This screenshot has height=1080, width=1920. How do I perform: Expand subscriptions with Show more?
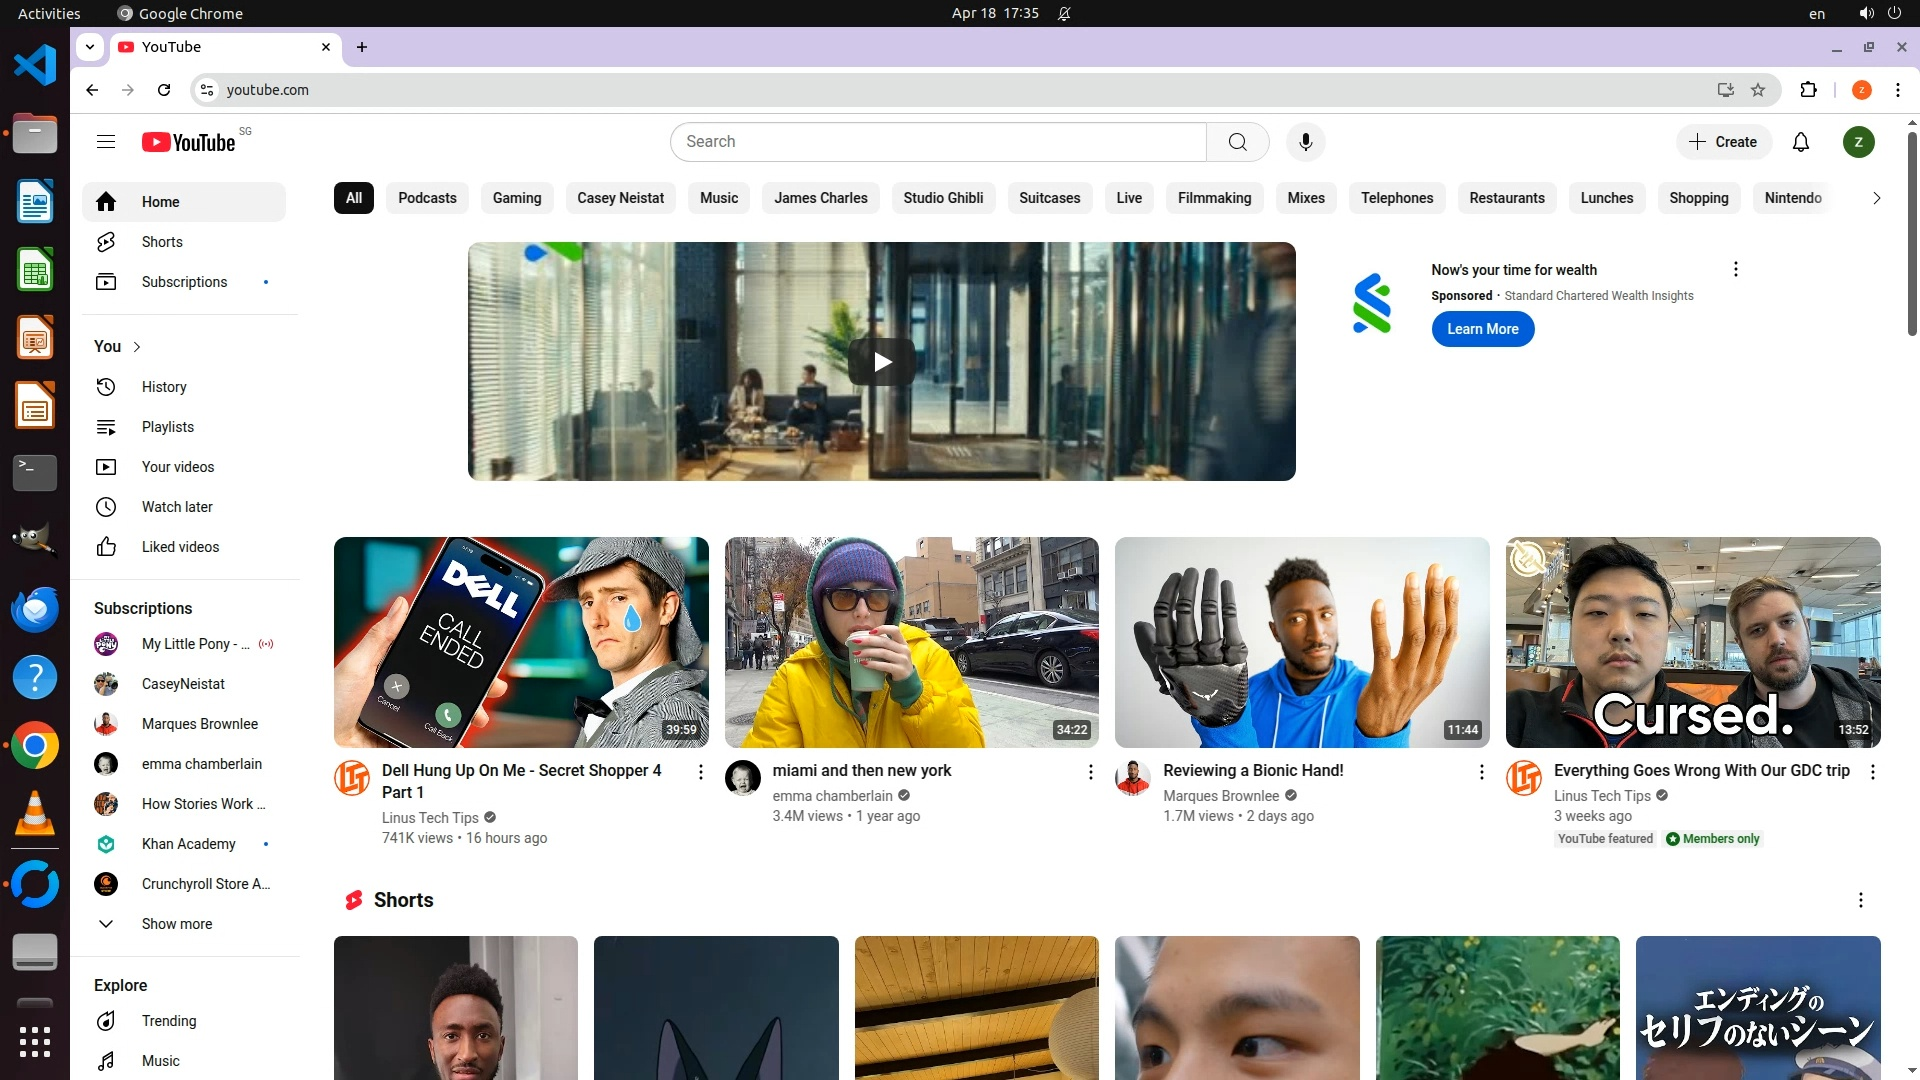(176, 924)
